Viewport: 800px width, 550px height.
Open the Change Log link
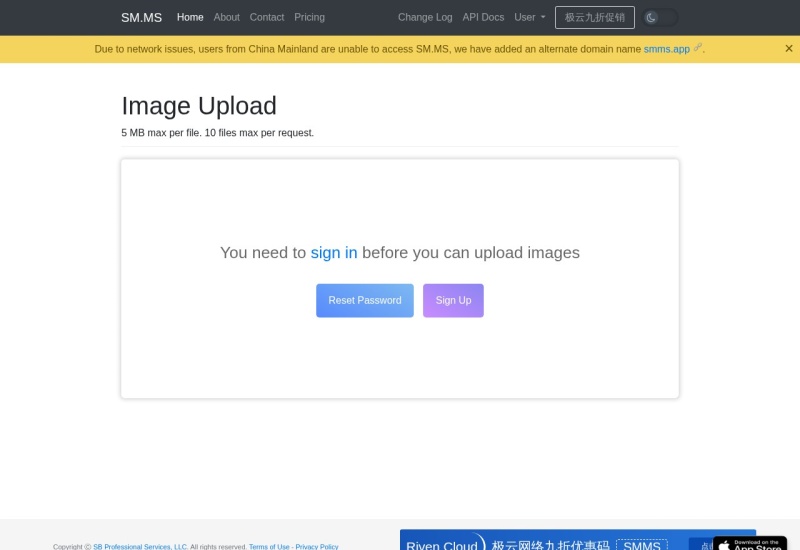[x=425, y=17]
